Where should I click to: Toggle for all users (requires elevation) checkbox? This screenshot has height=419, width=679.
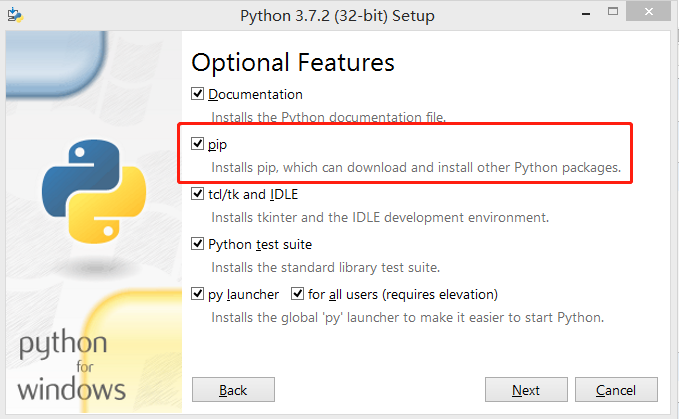coord(297,294)
